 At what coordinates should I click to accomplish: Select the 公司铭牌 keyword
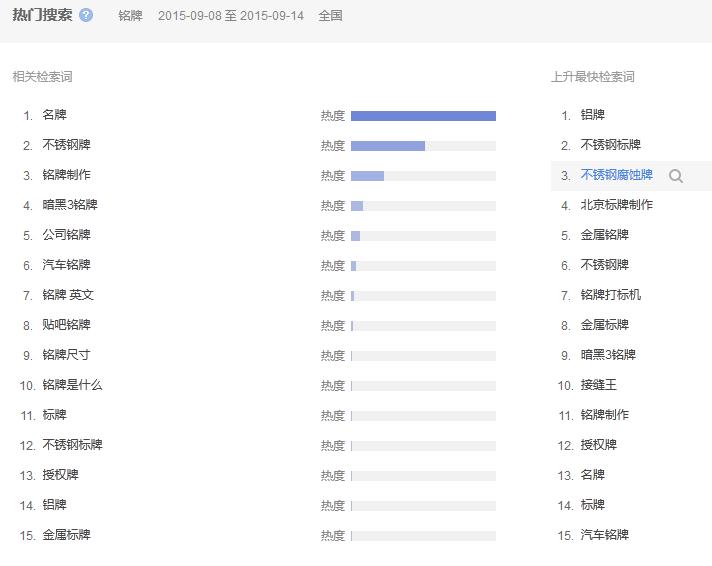[x=66, y=235]
